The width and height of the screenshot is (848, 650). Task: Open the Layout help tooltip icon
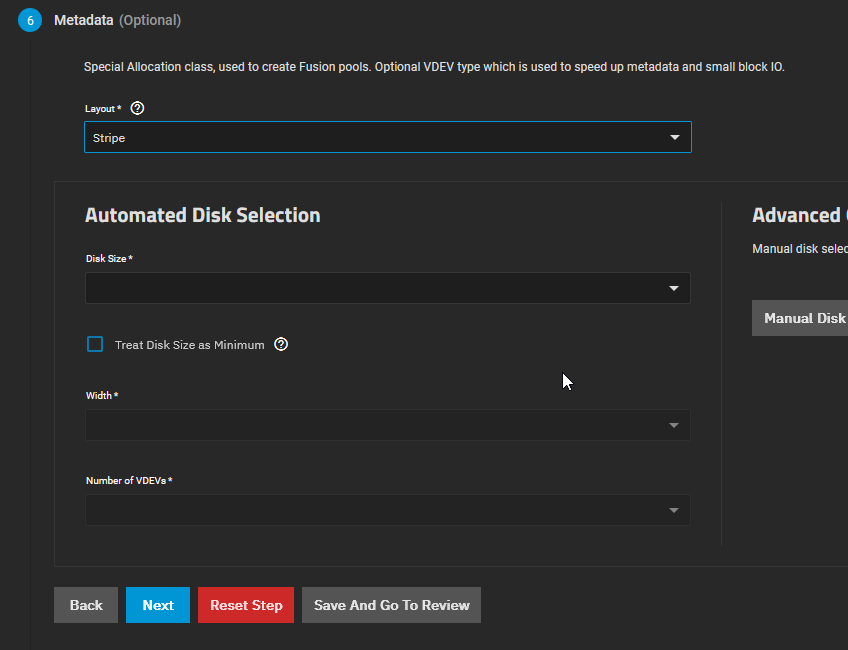138,108
